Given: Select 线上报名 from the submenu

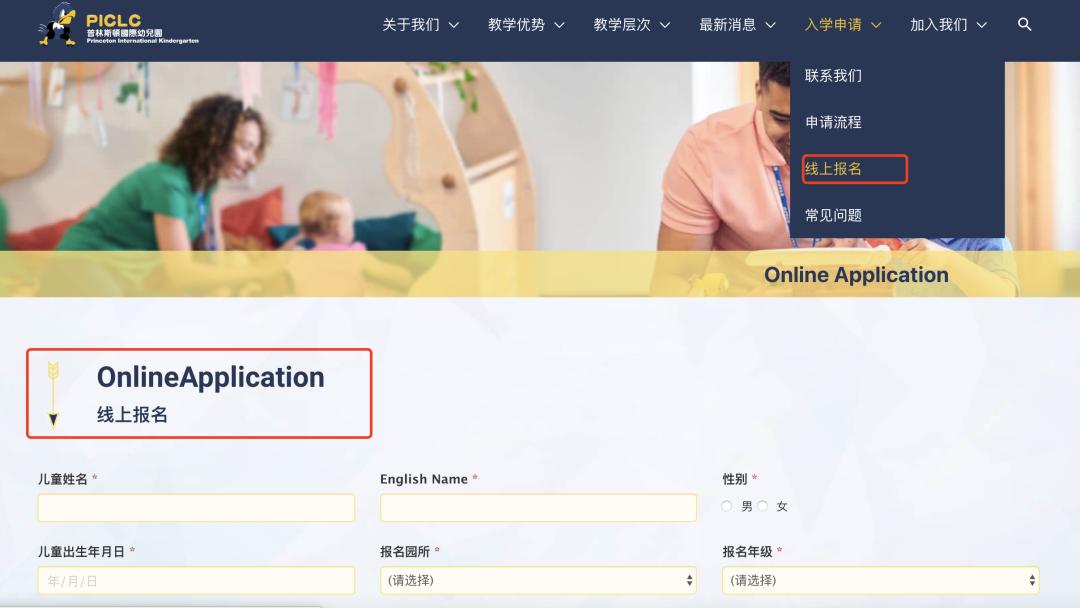Looking at the screenshot, I should pos(834,169).
